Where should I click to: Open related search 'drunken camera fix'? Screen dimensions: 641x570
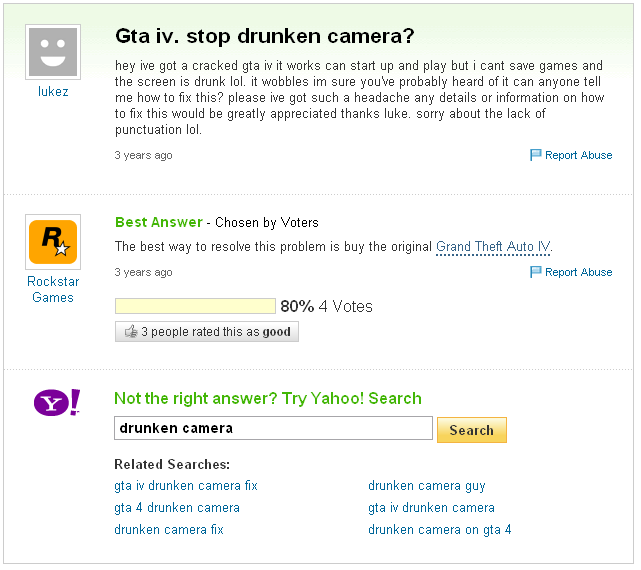click(169, 530)
